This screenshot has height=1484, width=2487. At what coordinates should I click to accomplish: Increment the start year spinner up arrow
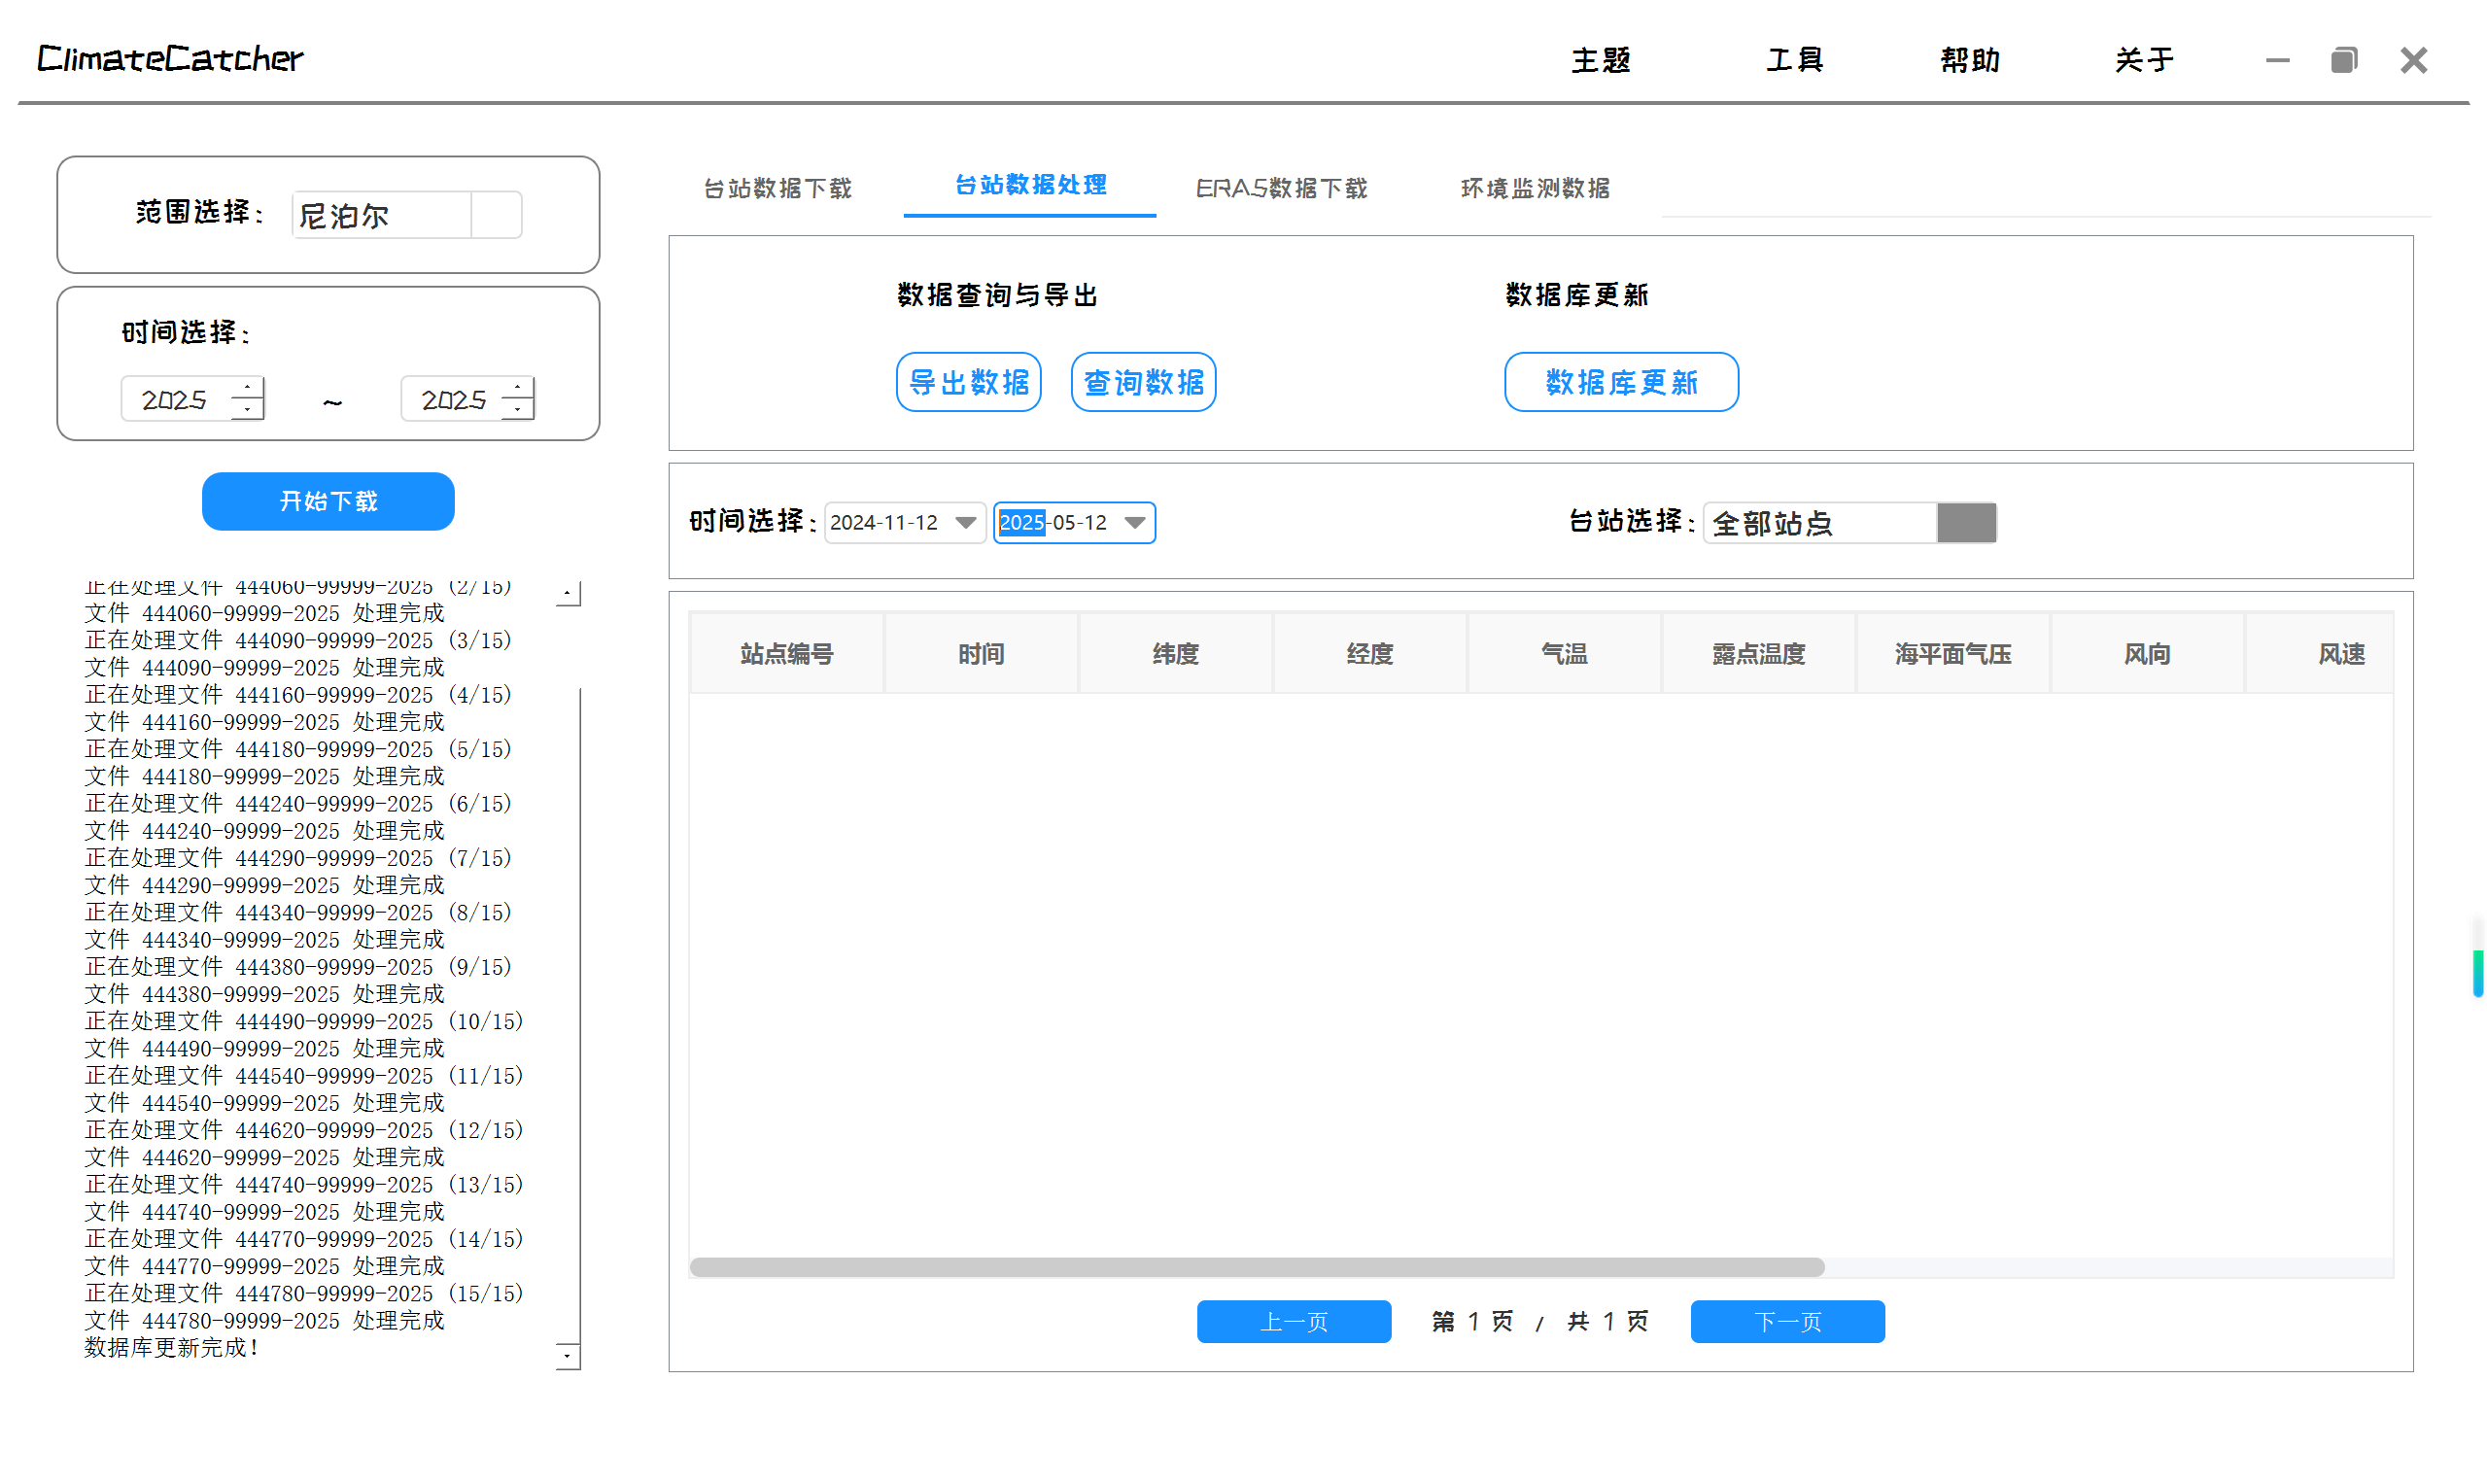pyautogui.click(x=247, y=388)
